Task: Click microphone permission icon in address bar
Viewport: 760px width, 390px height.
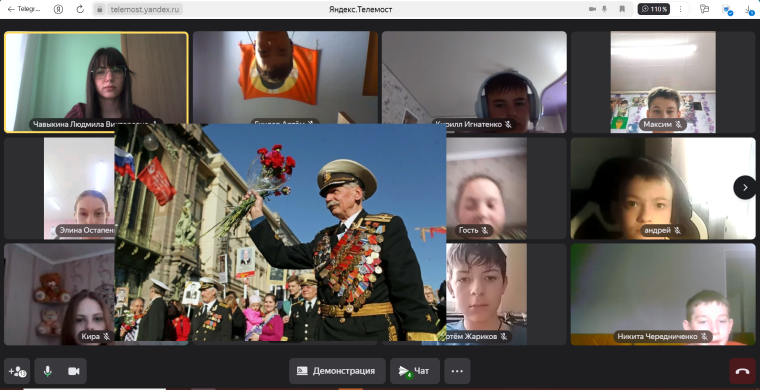Action: pyautogui.click(x=604, y=9)
